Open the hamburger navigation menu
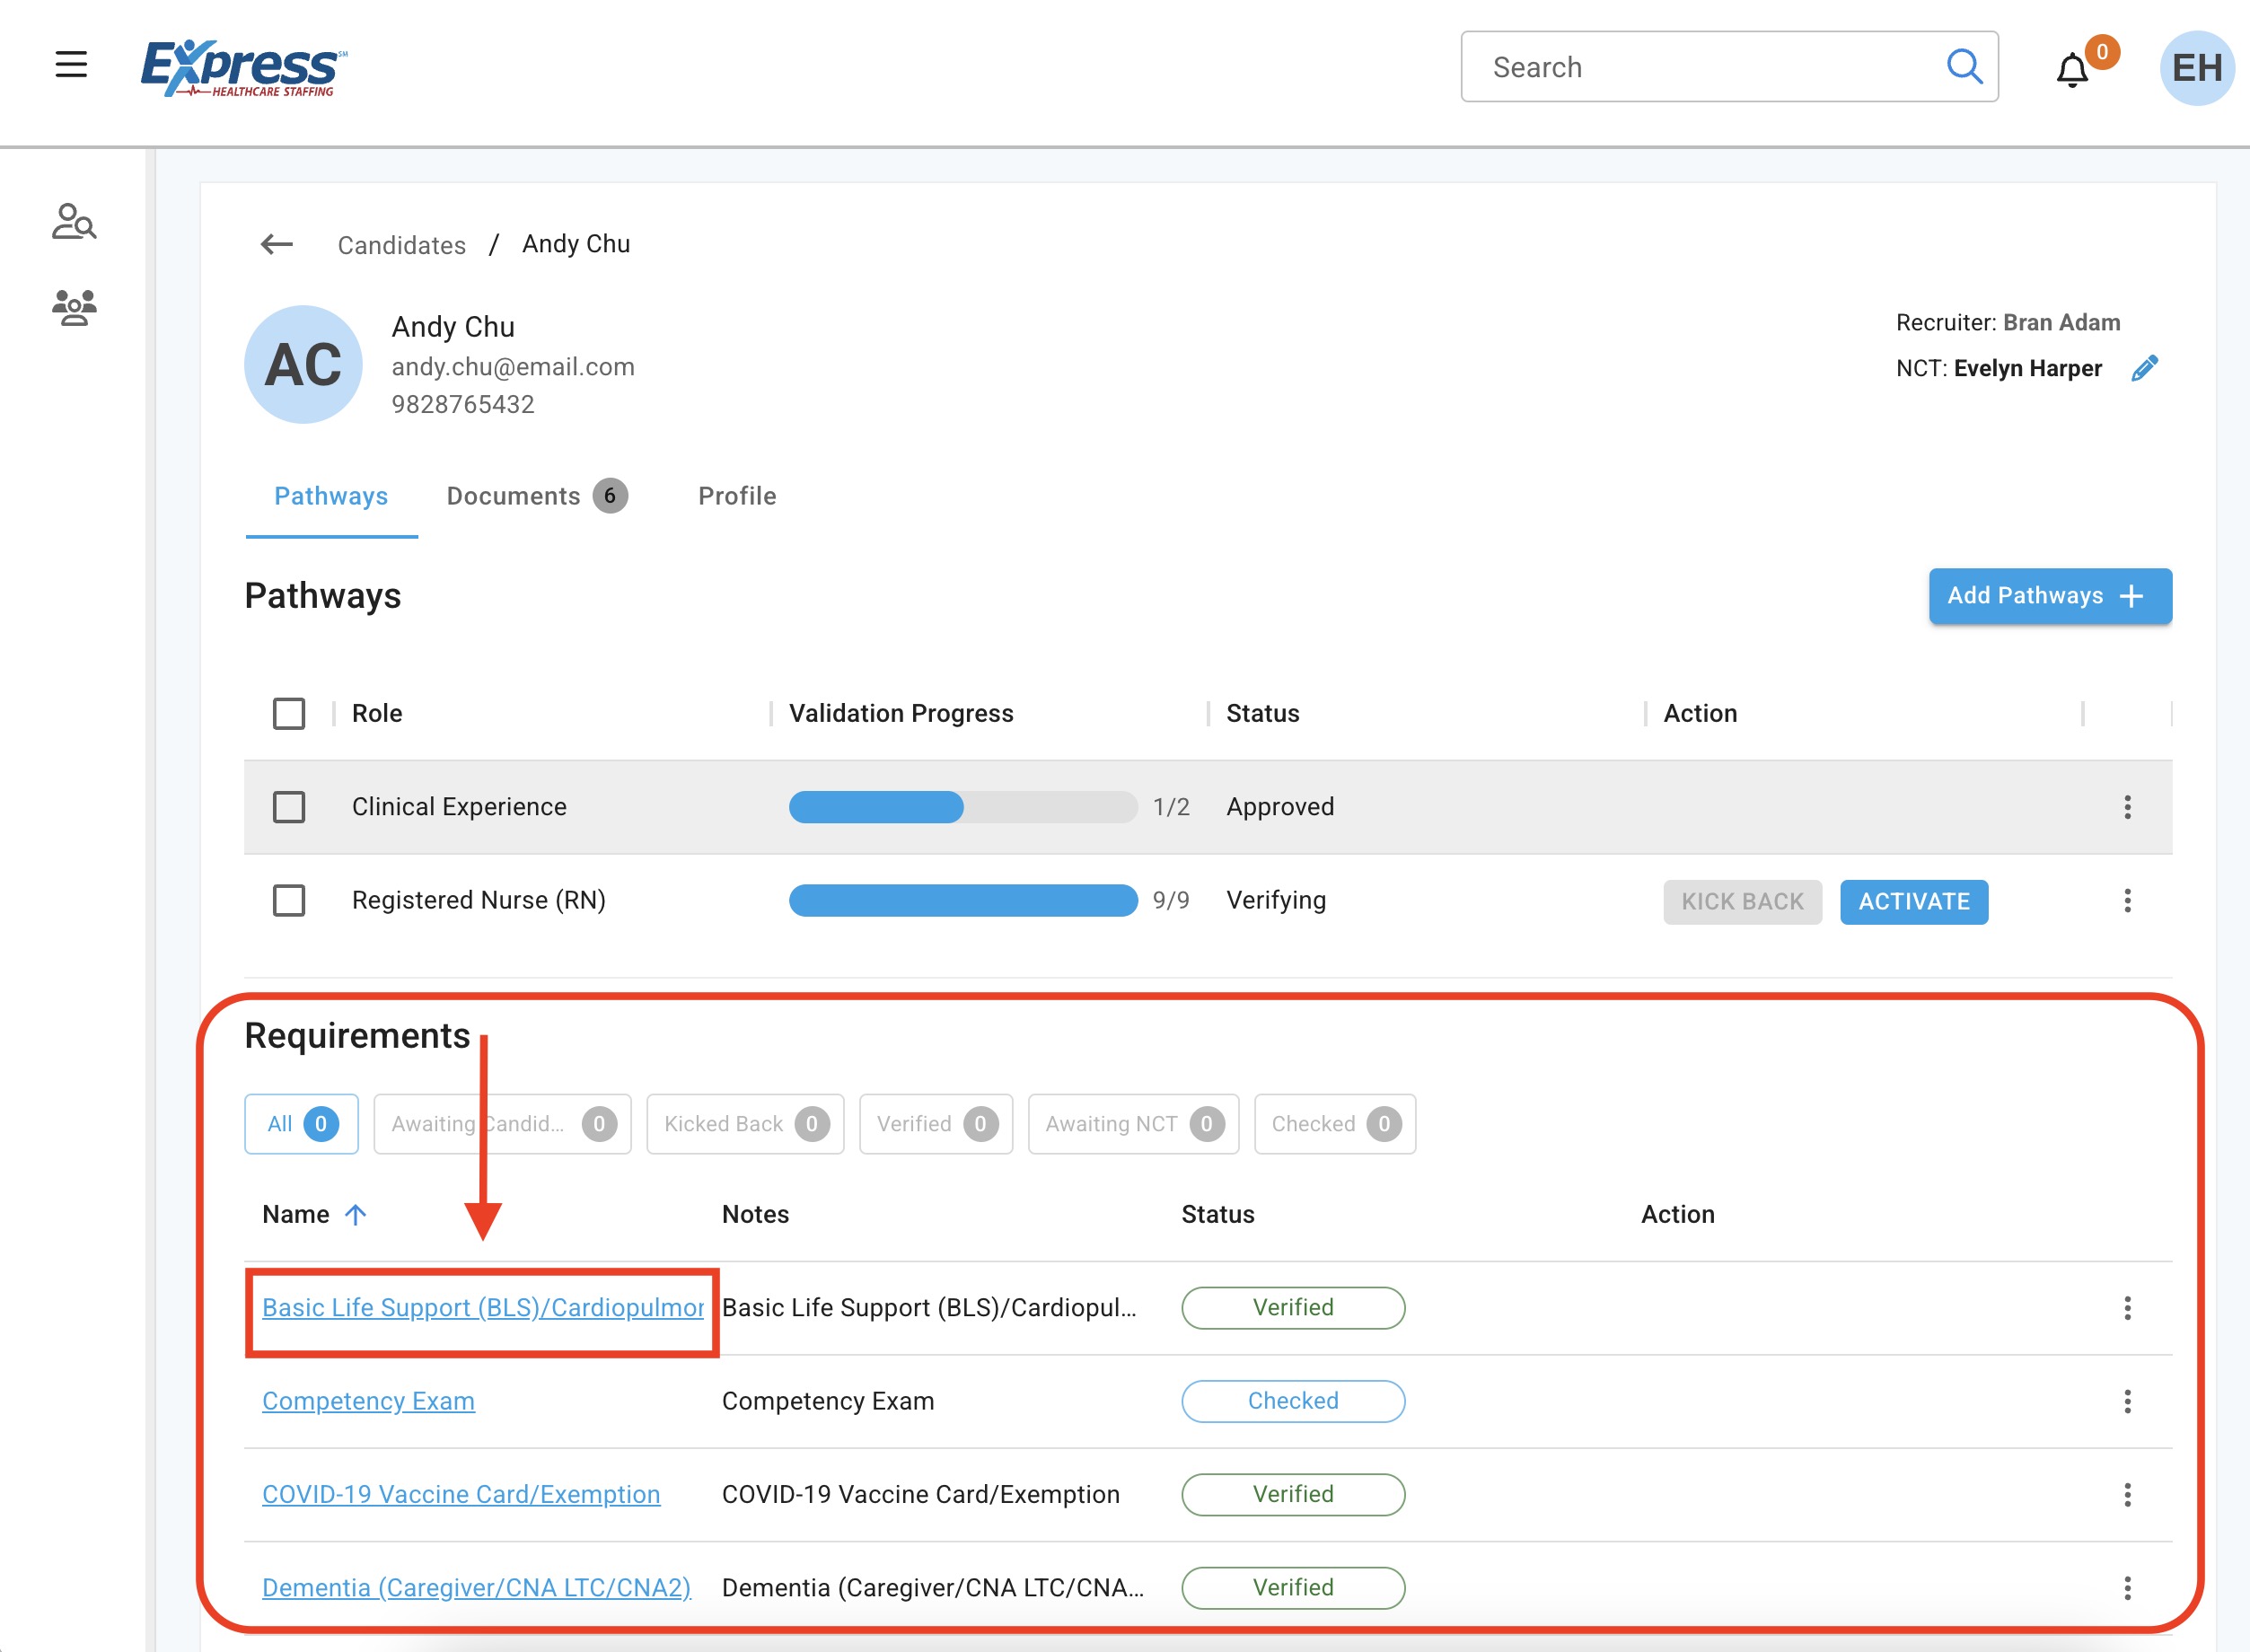2250x1652 pixels. pos(71,65)
